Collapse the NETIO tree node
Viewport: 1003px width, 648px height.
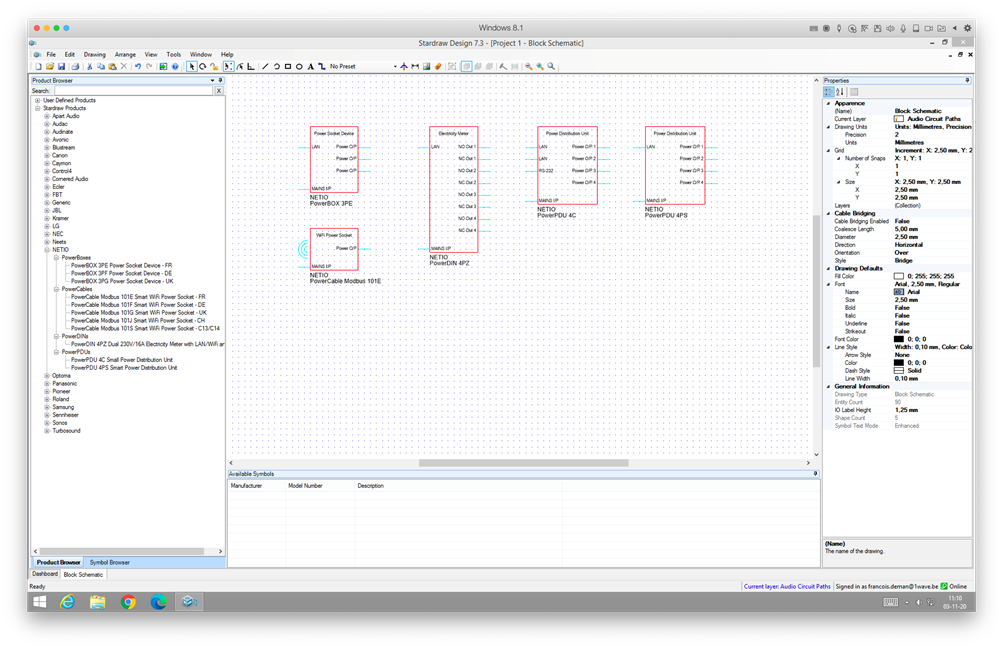pos(47,250)
